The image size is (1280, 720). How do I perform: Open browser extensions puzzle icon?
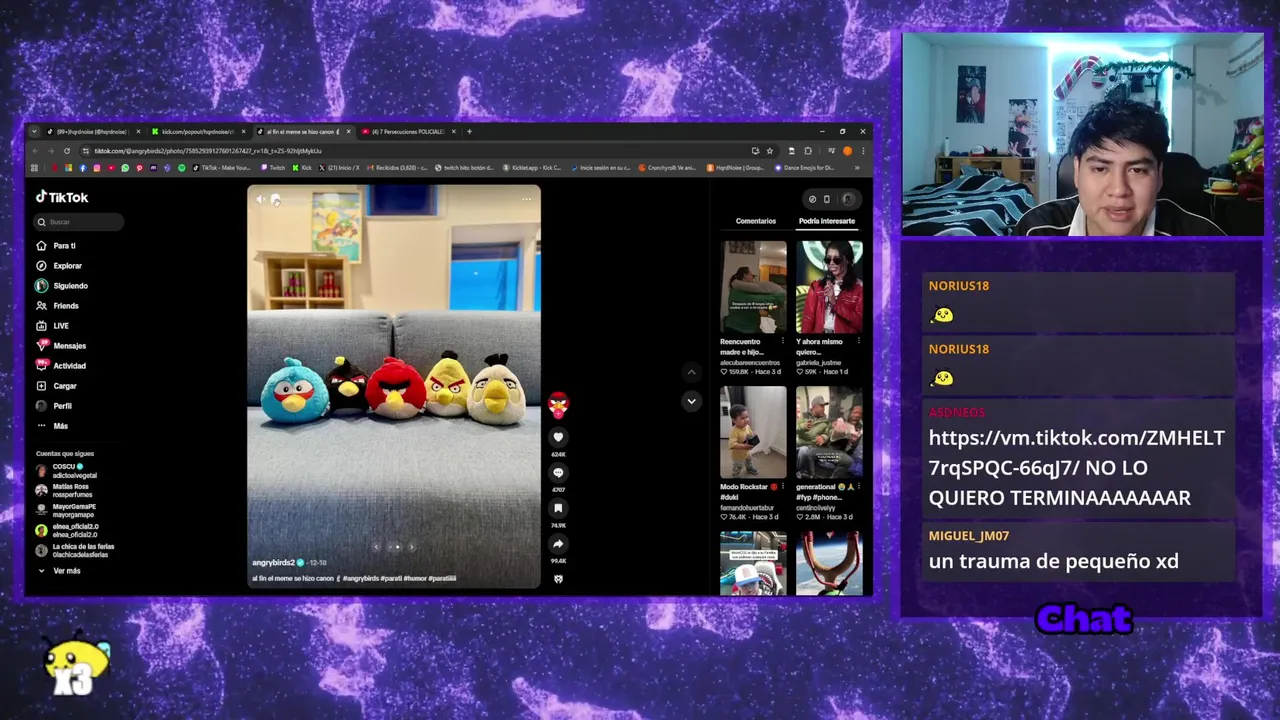click(x=808, y=151)
